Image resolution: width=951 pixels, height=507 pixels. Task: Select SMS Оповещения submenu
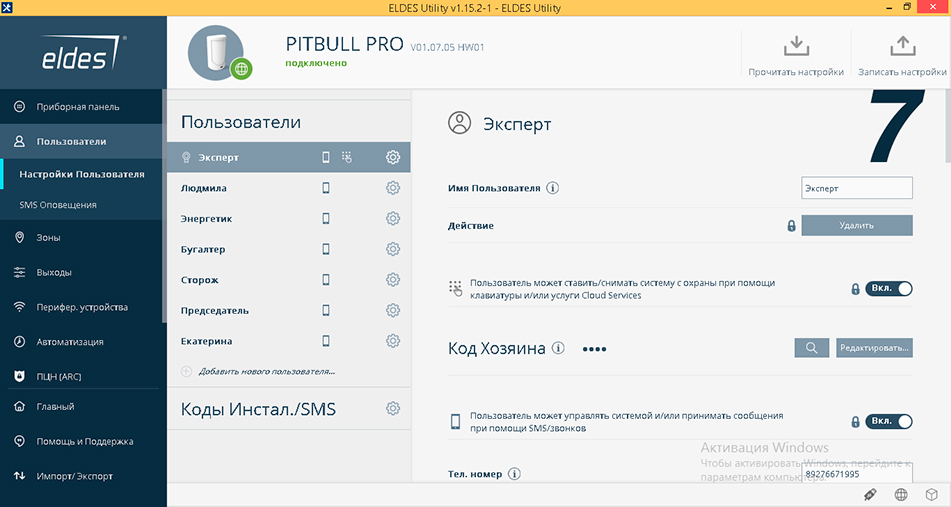point(81,205)
